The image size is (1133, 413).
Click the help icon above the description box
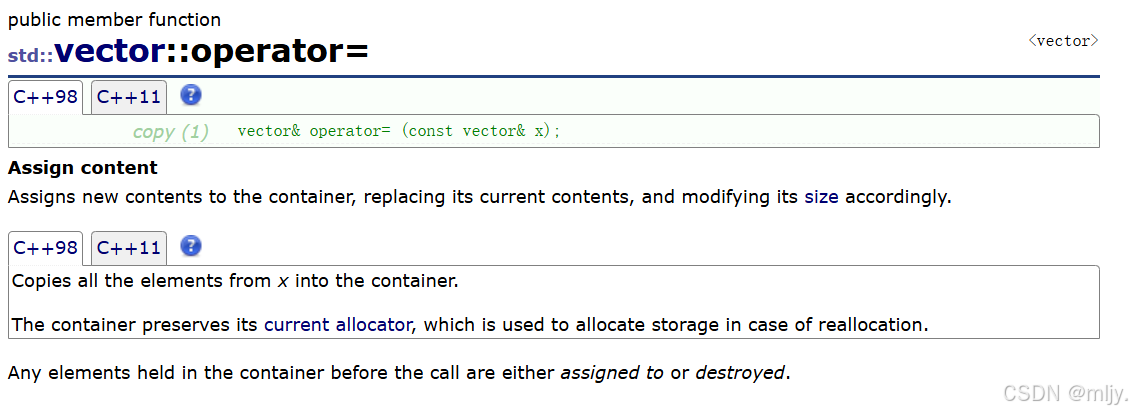pos(191,246)
